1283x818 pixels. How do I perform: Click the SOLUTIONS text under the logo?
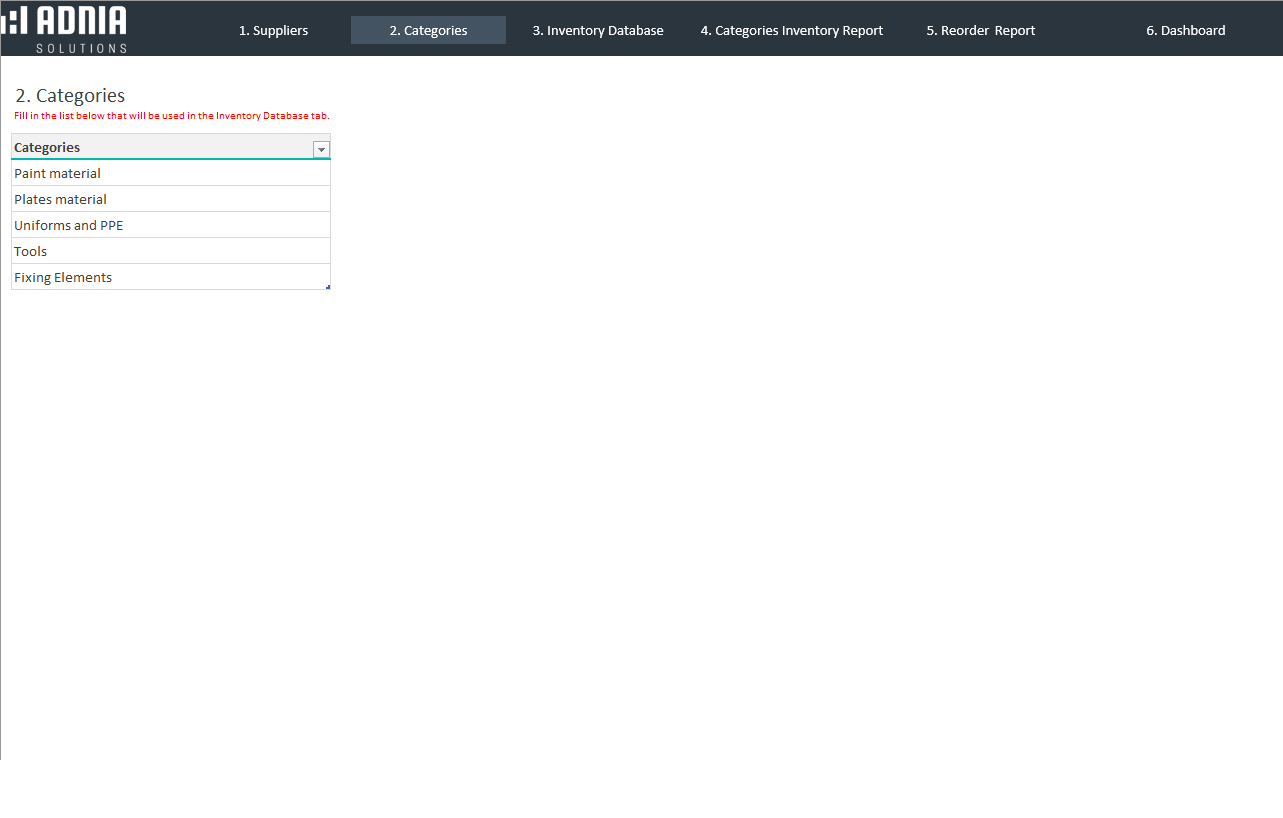tap(81, 48)
